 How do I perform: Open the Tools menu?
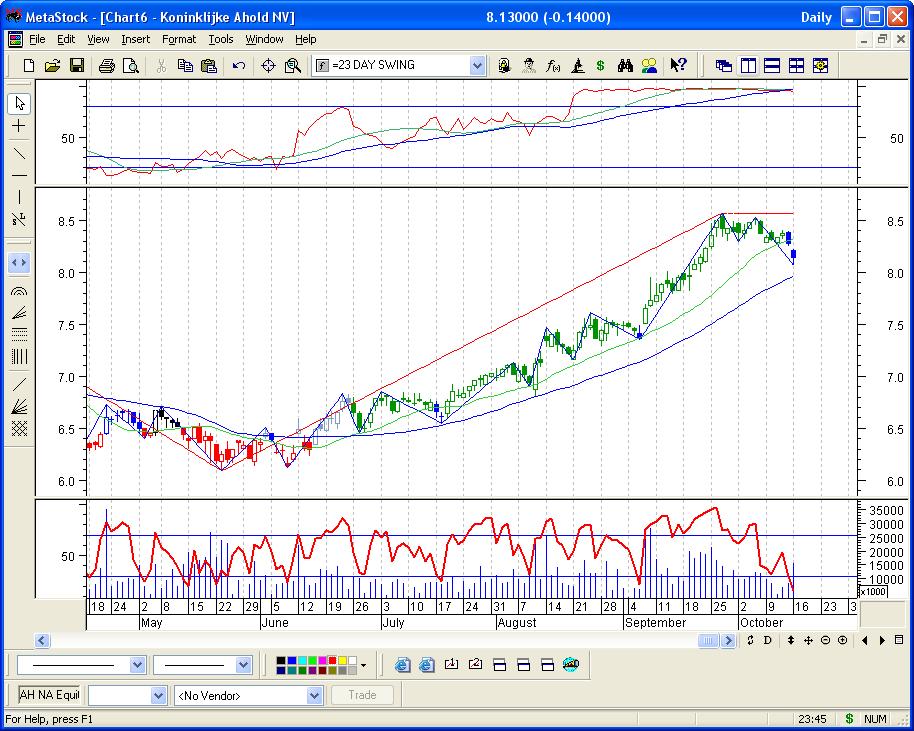221,39
